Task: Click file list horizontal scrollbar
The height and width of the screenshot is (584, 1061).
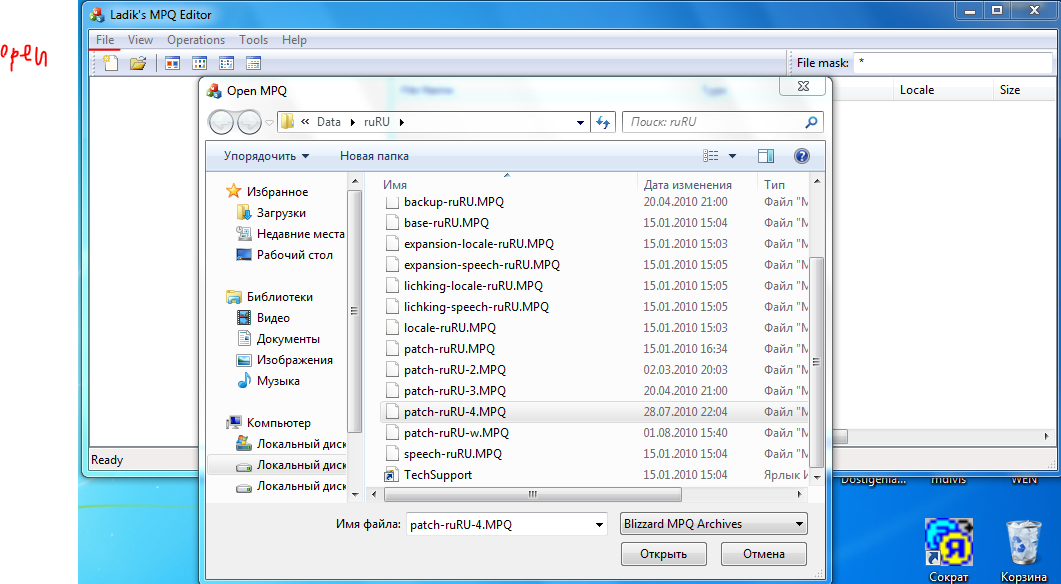Action: coord(533,495)
